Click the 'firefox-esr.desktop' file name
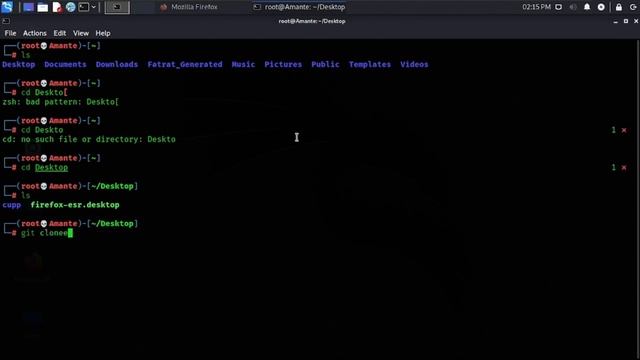This screenshot has width=640, height=360. coord(75,205)
